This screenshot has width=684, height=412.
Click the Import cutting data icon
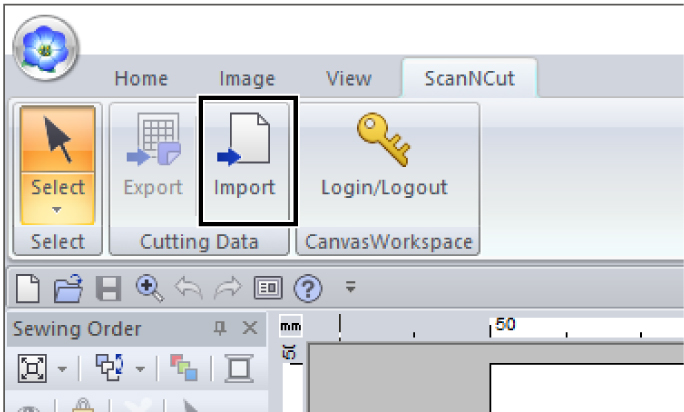pyautogui.click(x=244, y=140)
